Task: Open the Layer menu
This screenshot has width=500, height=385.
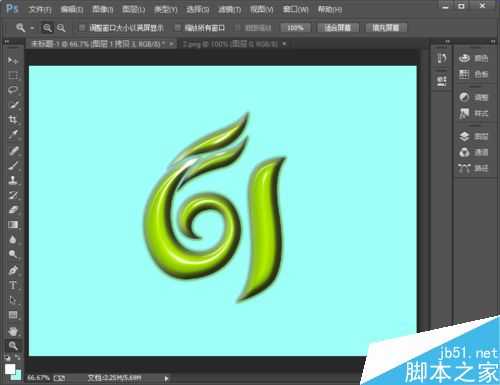Action: click(x=134, y=10)
